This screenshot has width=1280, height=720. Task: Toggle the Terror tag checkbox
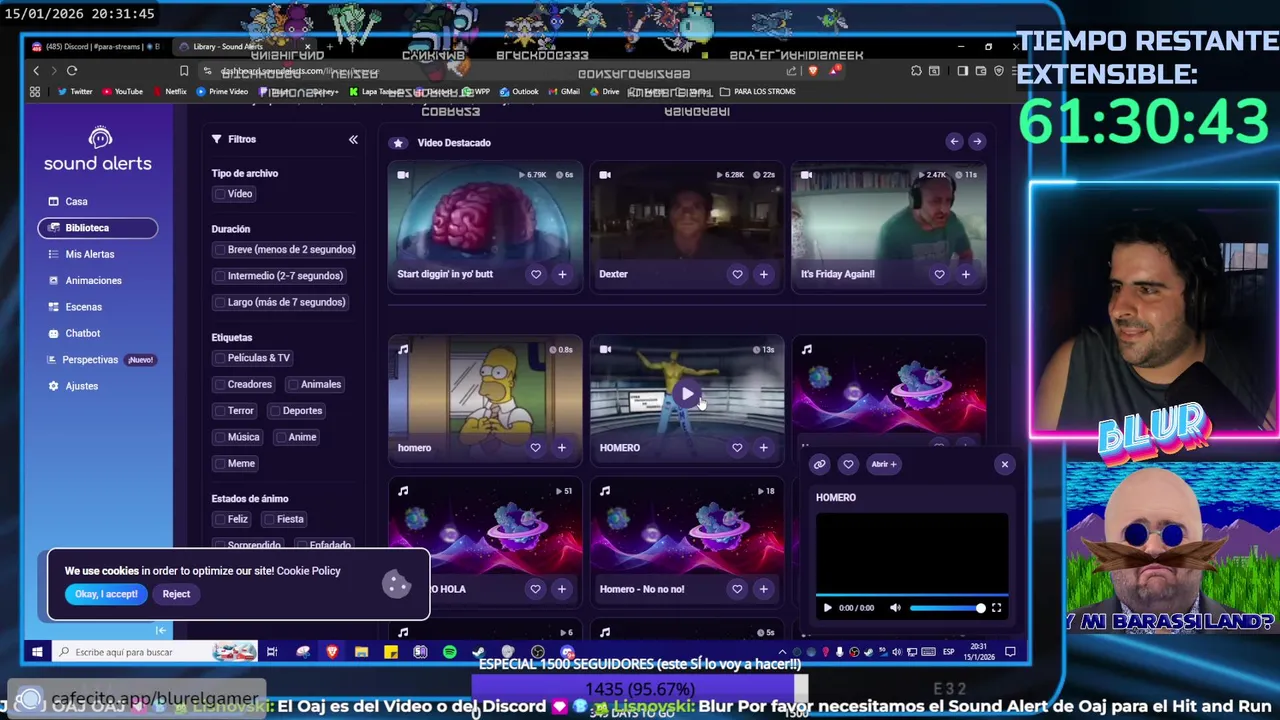(x=220, y=411)
